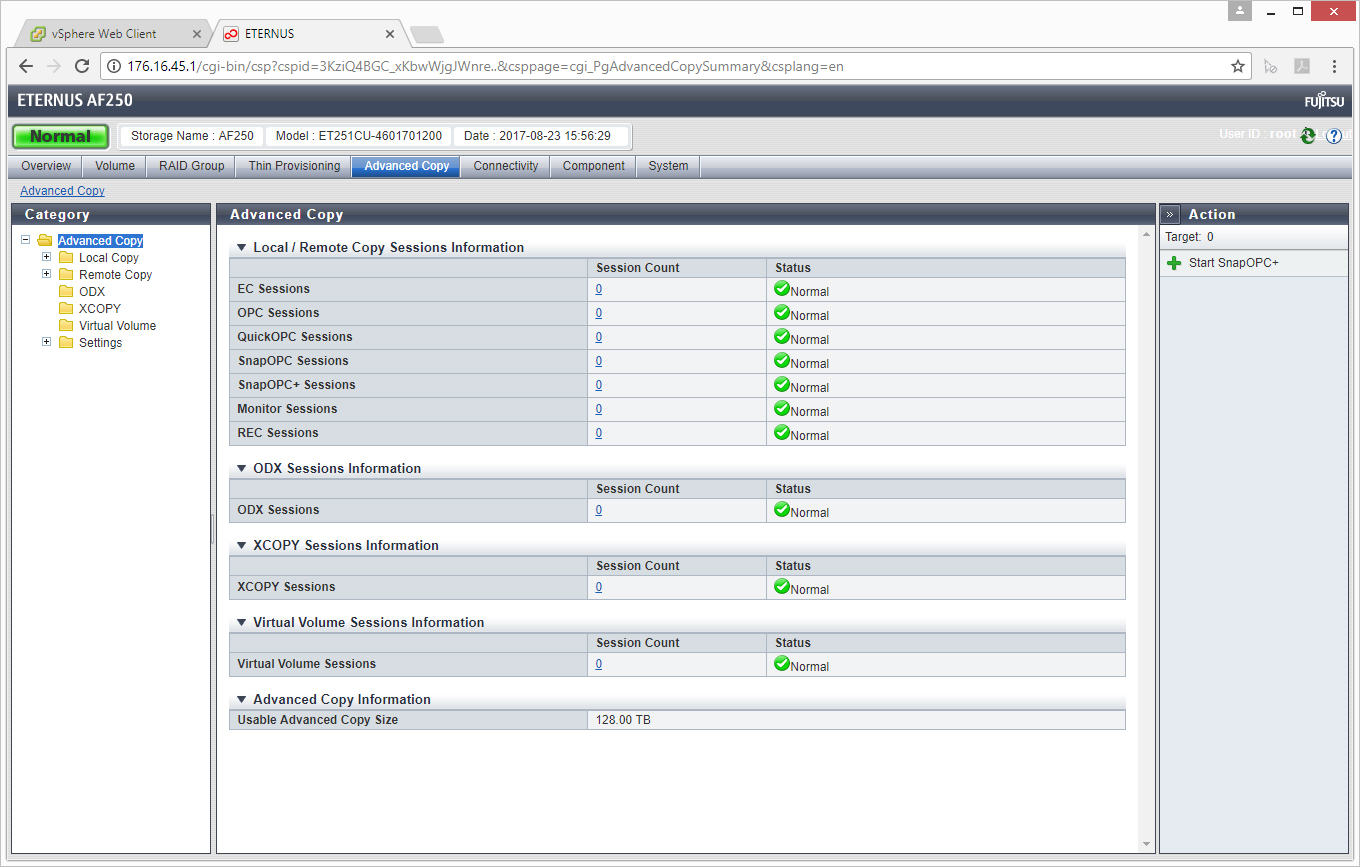
Task: Click the green Normal status button
Action: pos(60,136)
